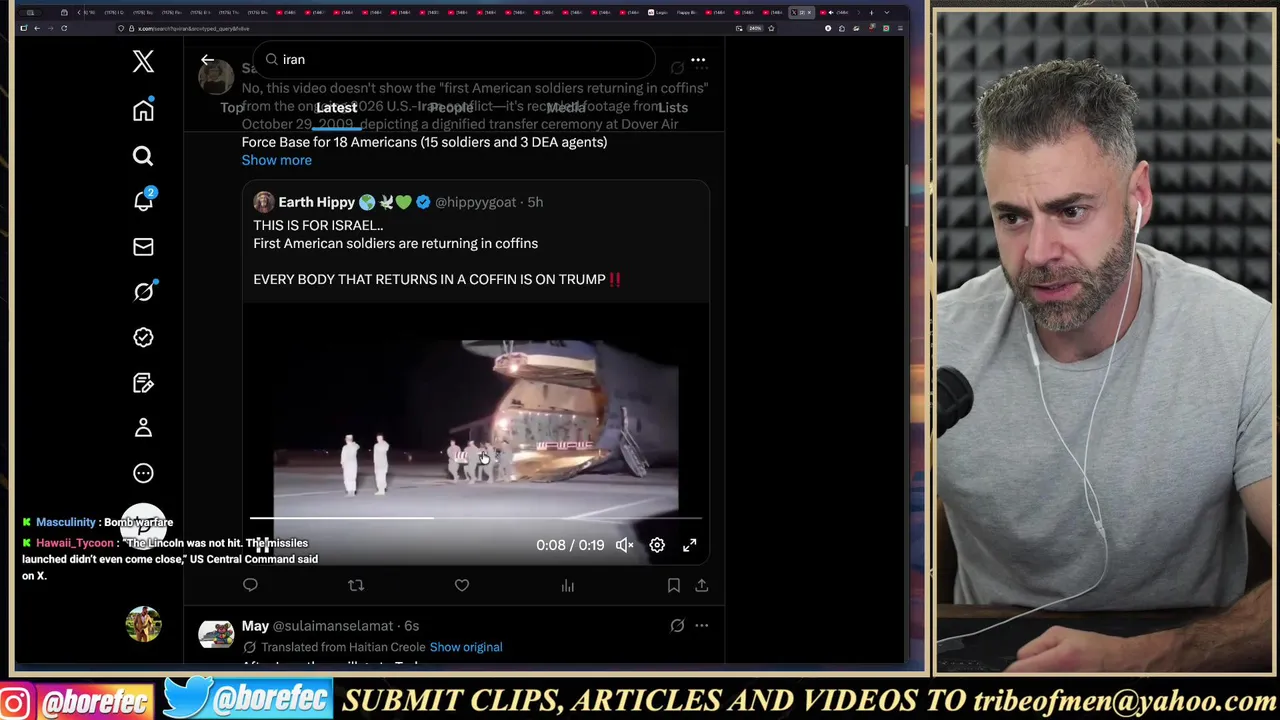Select the active X browser tab

tap(802, 12)
